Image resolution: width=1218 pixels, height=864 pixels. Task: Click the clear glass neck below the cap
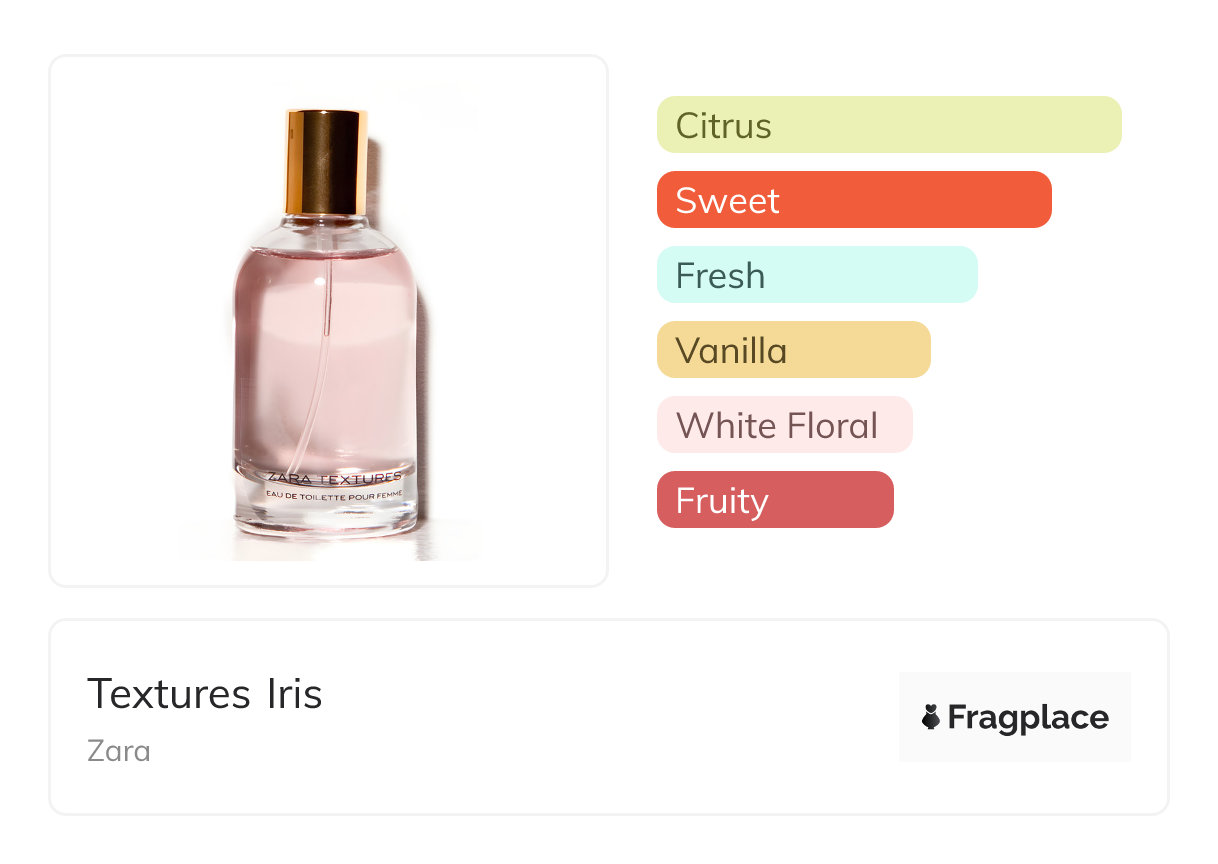pos(327,227)
